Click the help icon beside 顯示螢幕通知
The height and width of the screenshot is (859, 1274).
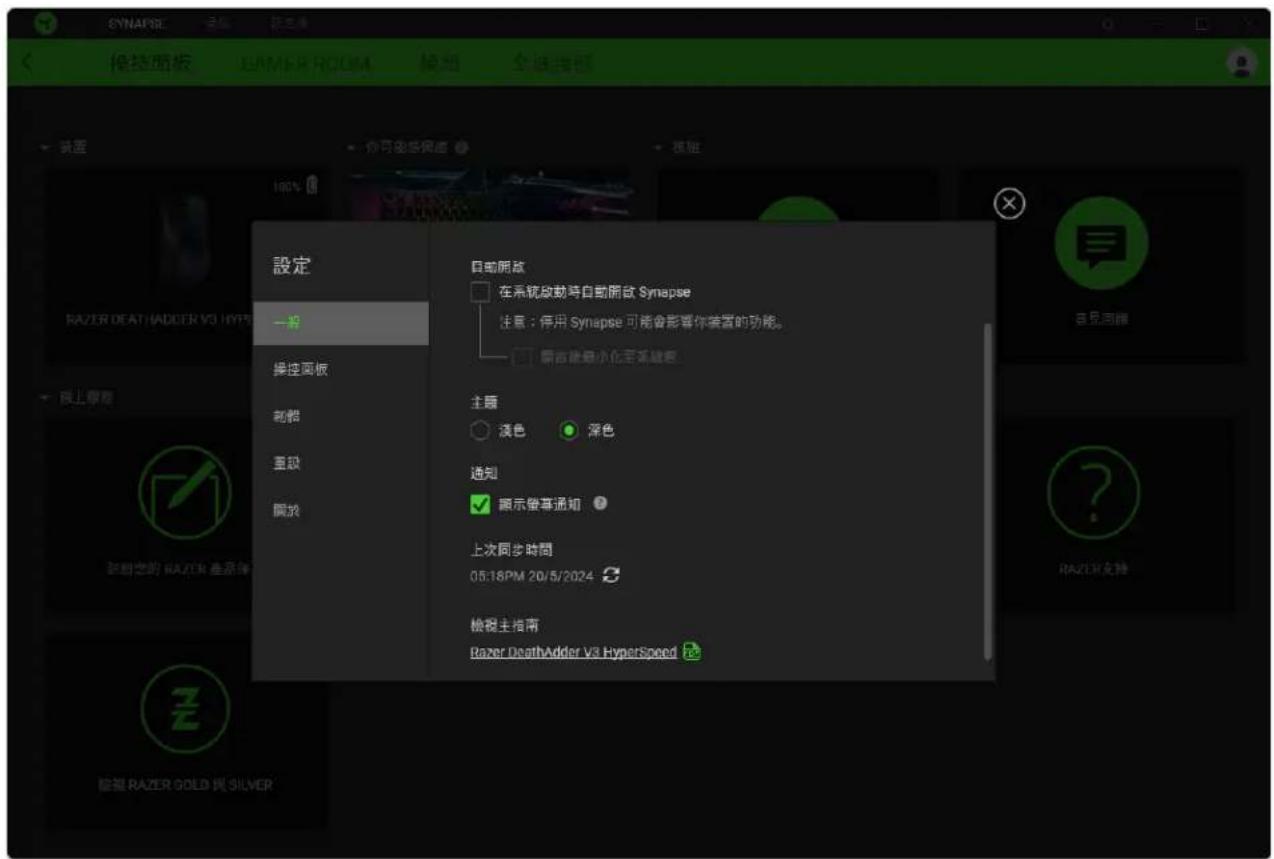(601, 504)
